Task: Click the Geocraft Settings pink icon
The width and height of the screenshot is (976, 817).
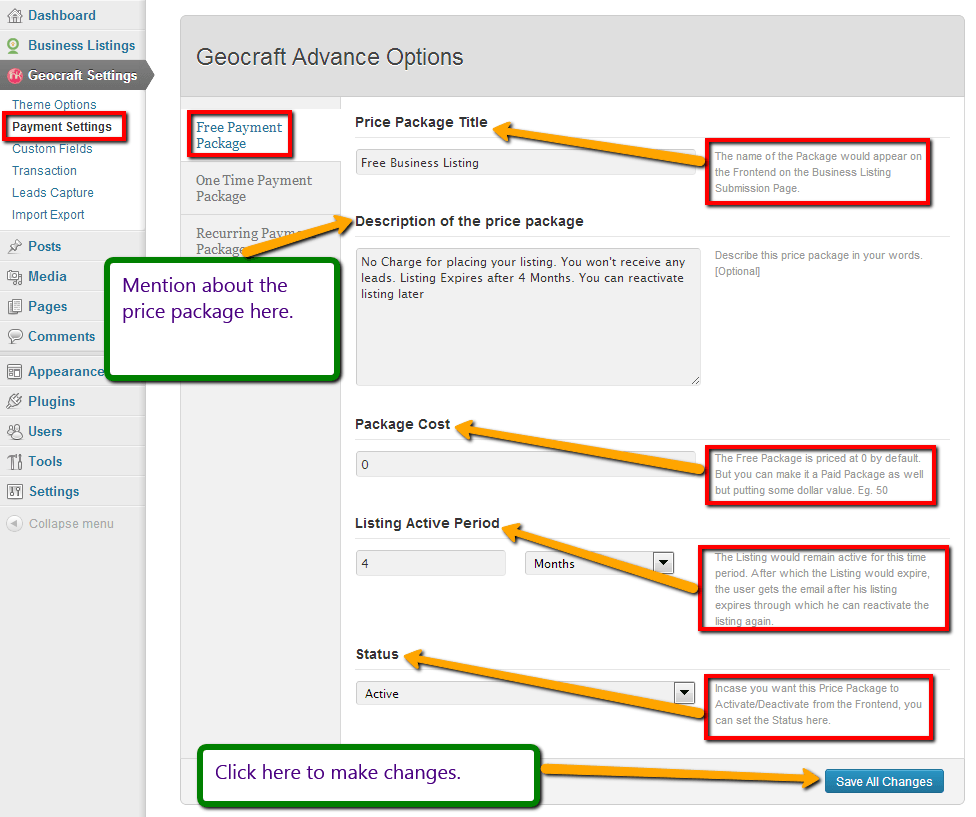Action: pos(14,75)
